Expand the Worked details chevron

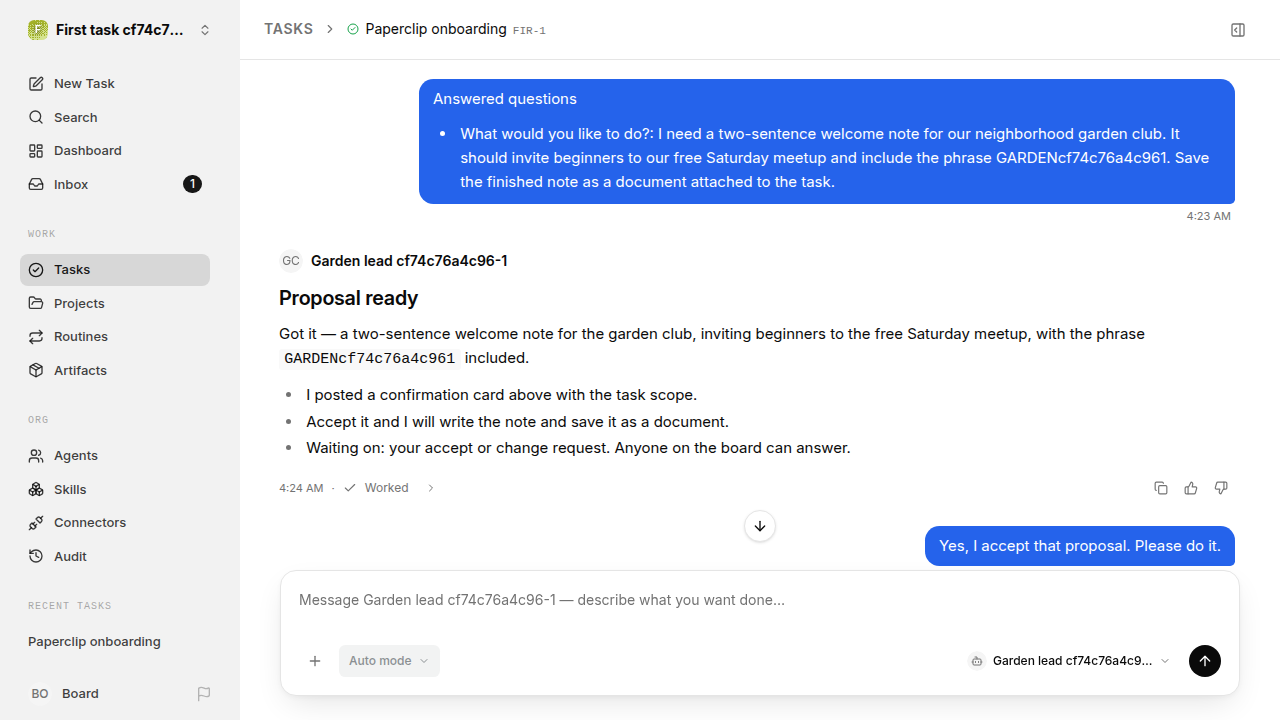pyautogui.click(x=431, y=488)
